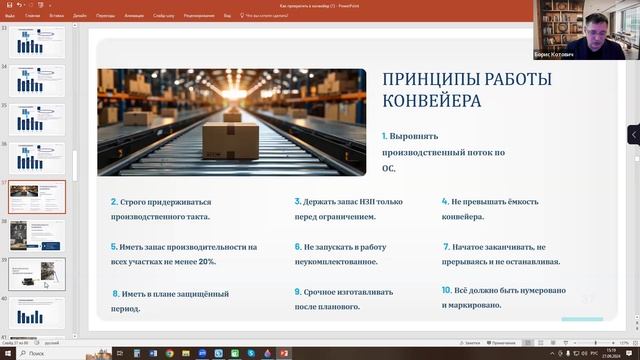Click the zoom percentage value
Image resolution: width=640 pixels, height=360 pixels.
[x=624, y=343]
